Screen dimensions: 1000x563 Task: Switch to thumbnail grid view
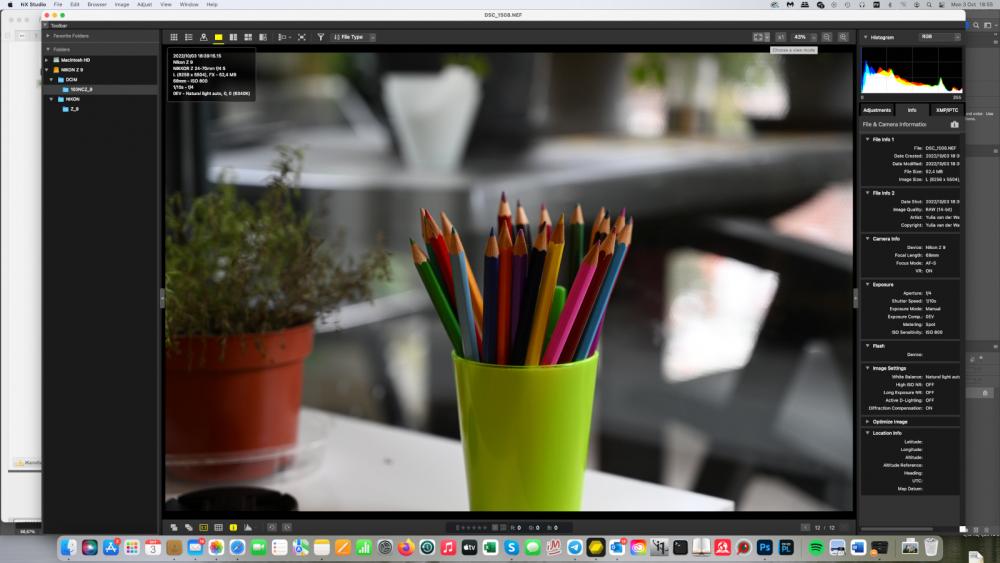173,38
